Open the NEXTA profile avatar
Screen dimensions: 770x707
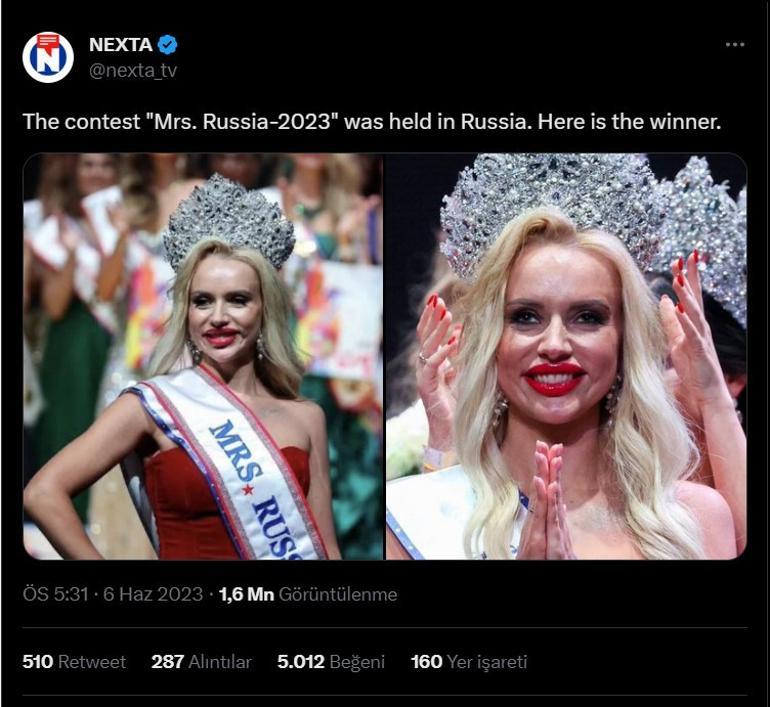[x=48, y=57]
